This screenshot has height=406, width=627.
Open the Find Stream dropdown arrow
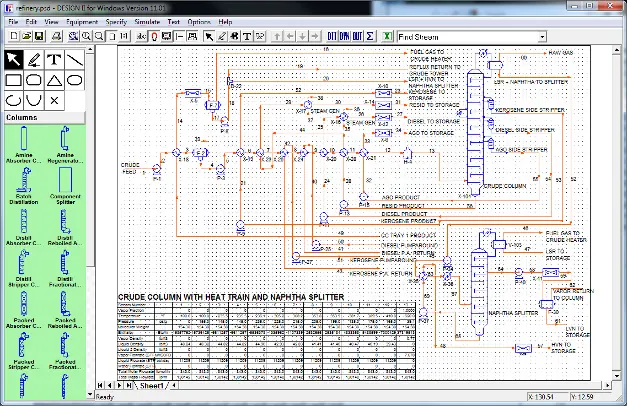click(542, 37)
